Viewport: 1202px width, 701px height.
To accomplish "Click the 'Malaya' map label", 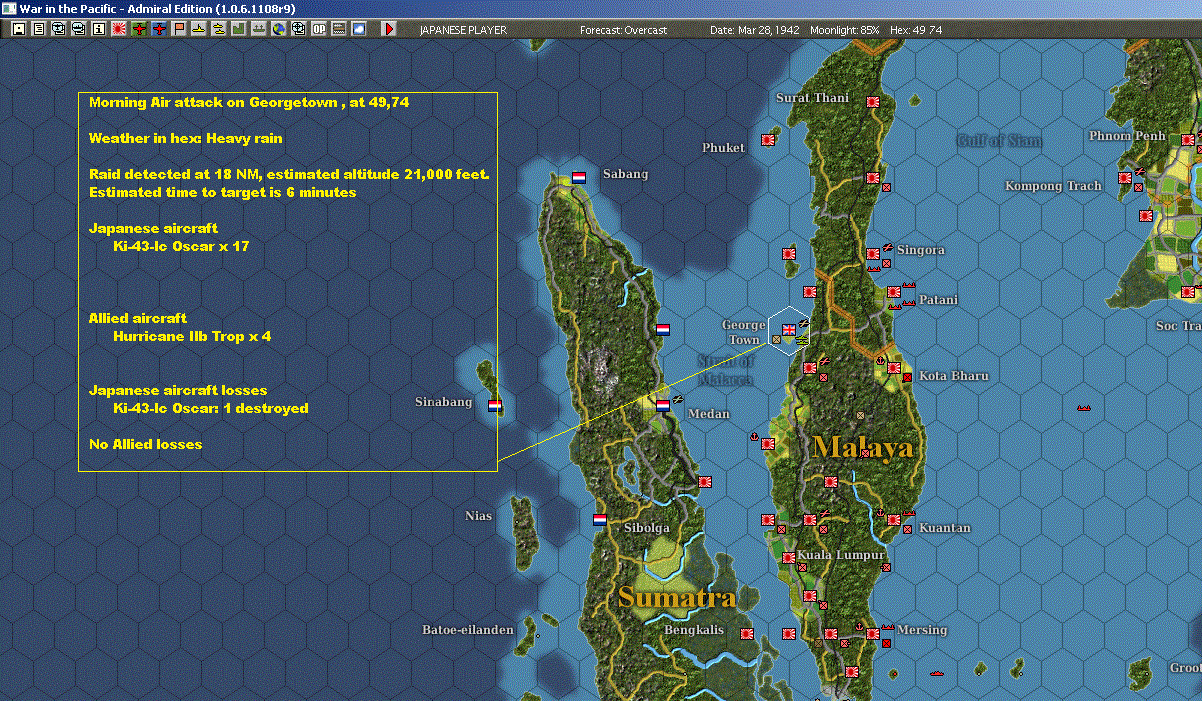I will click(x=864, y=447).
